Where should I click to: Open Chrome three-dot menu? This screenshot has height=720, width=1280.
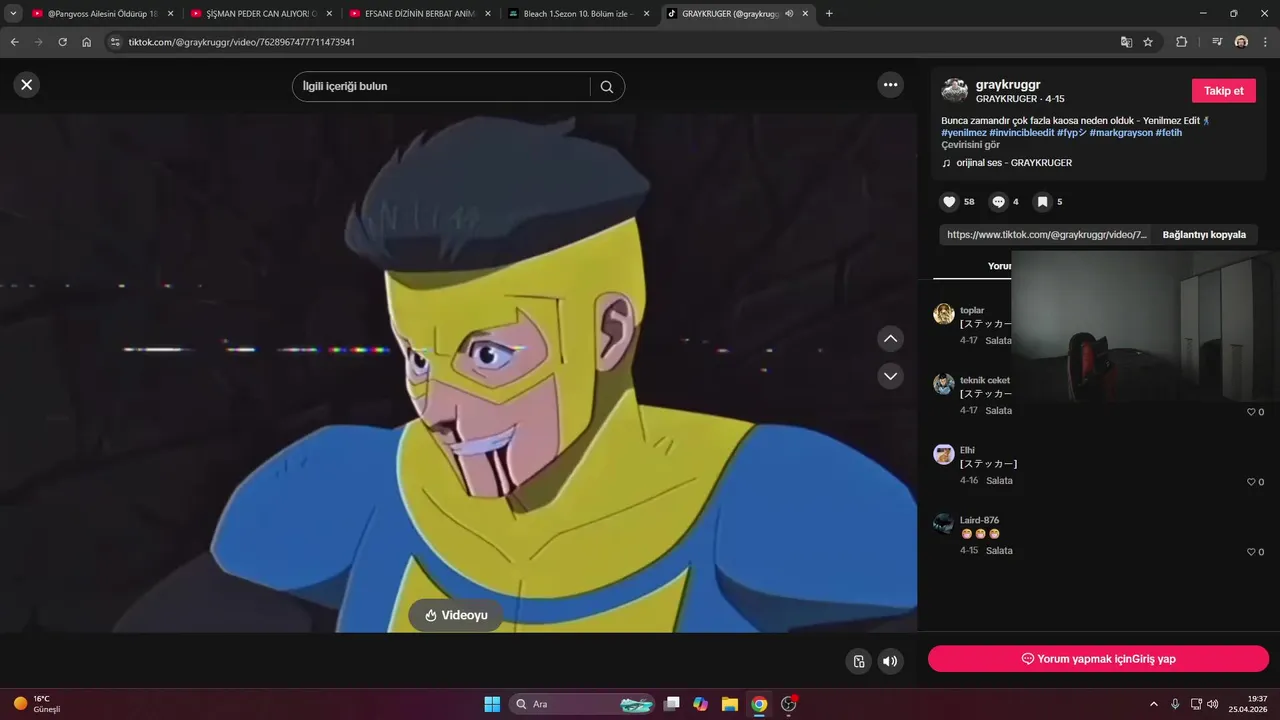coord(1265,42)
